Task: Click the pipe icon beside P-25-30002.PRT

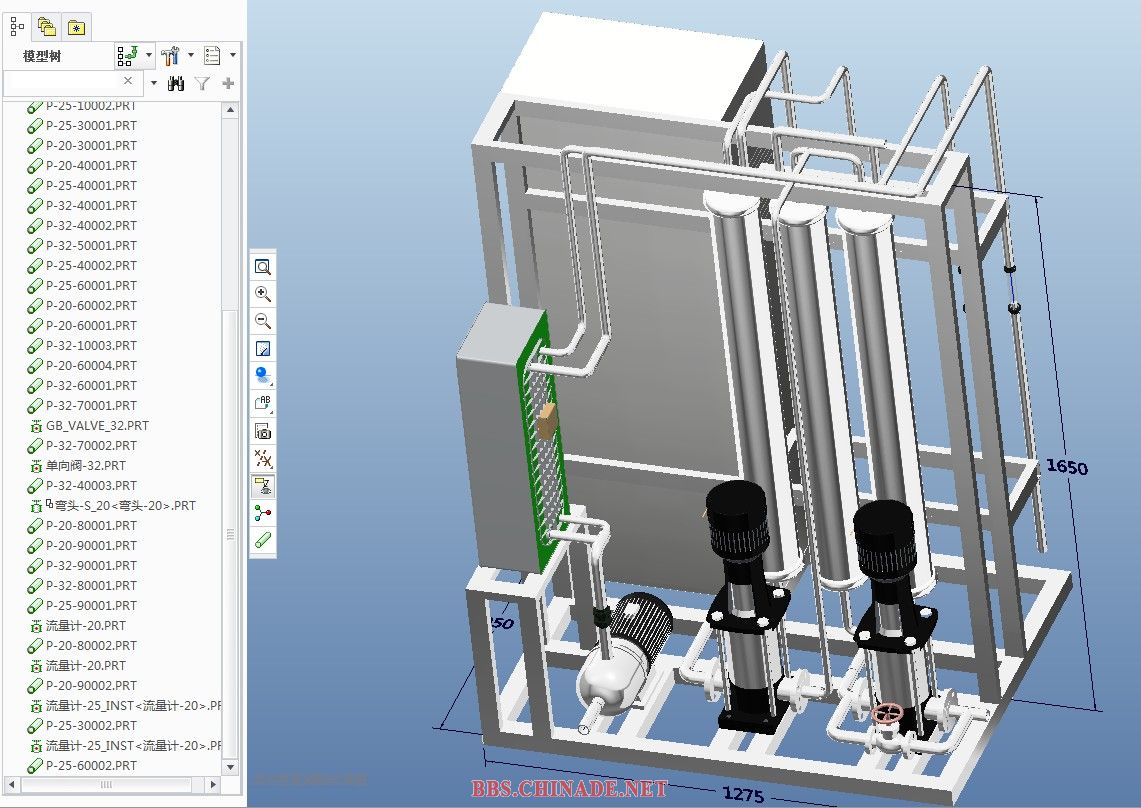Action: 35,726
